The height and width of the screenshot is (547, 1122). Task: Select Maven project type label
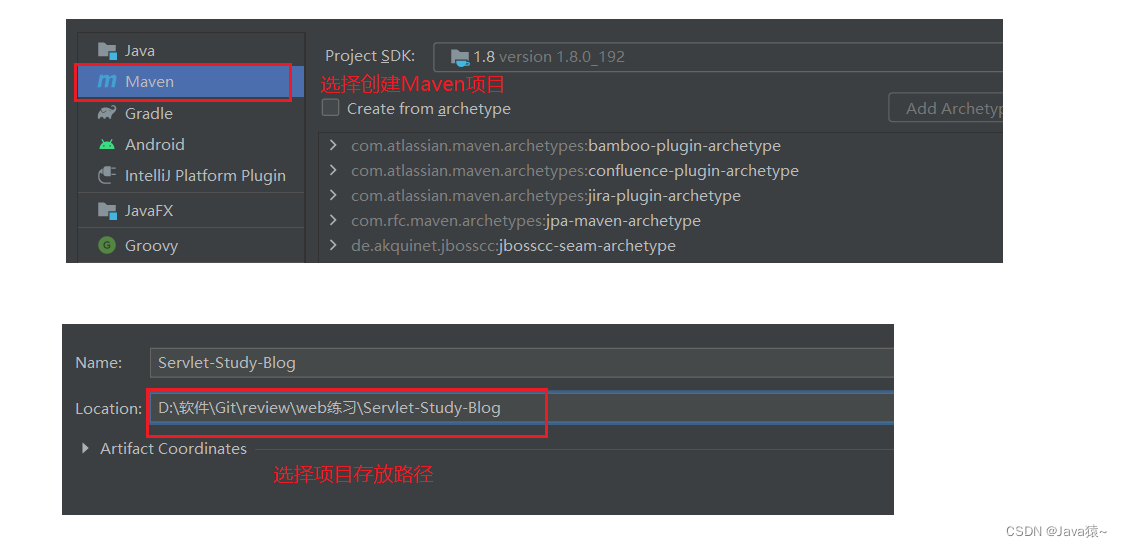(150, 82)
